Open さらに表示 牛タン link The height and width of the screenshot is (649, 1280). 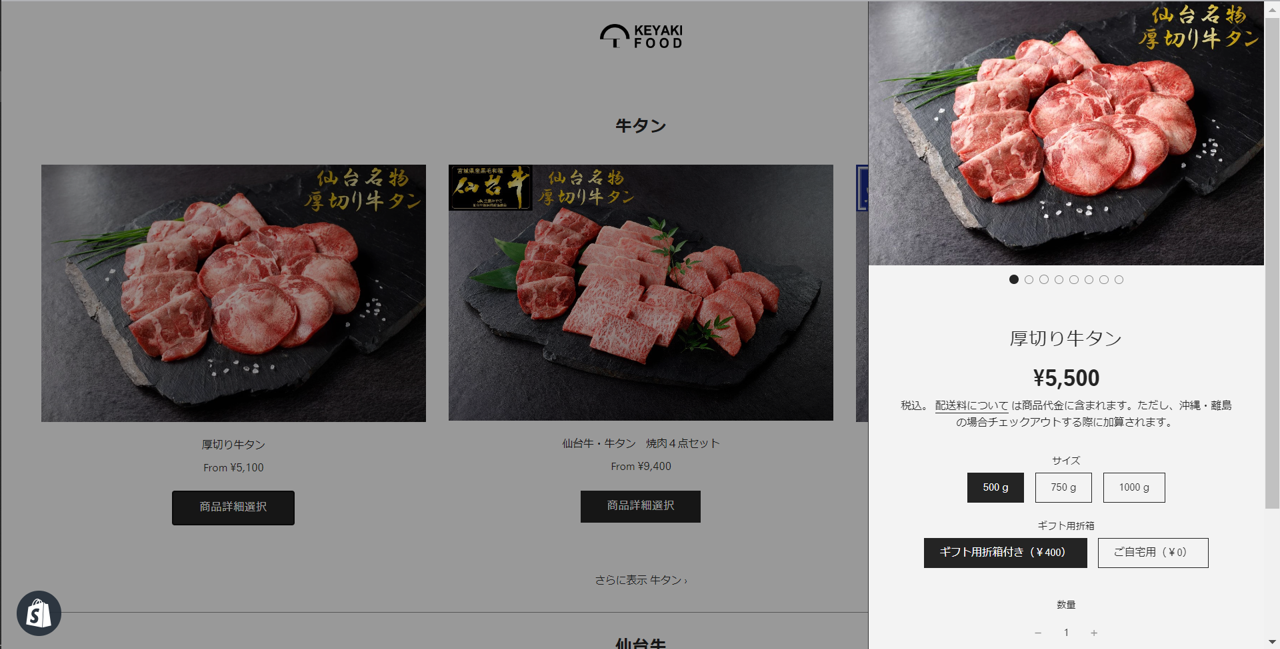click(x=641, y=580)
